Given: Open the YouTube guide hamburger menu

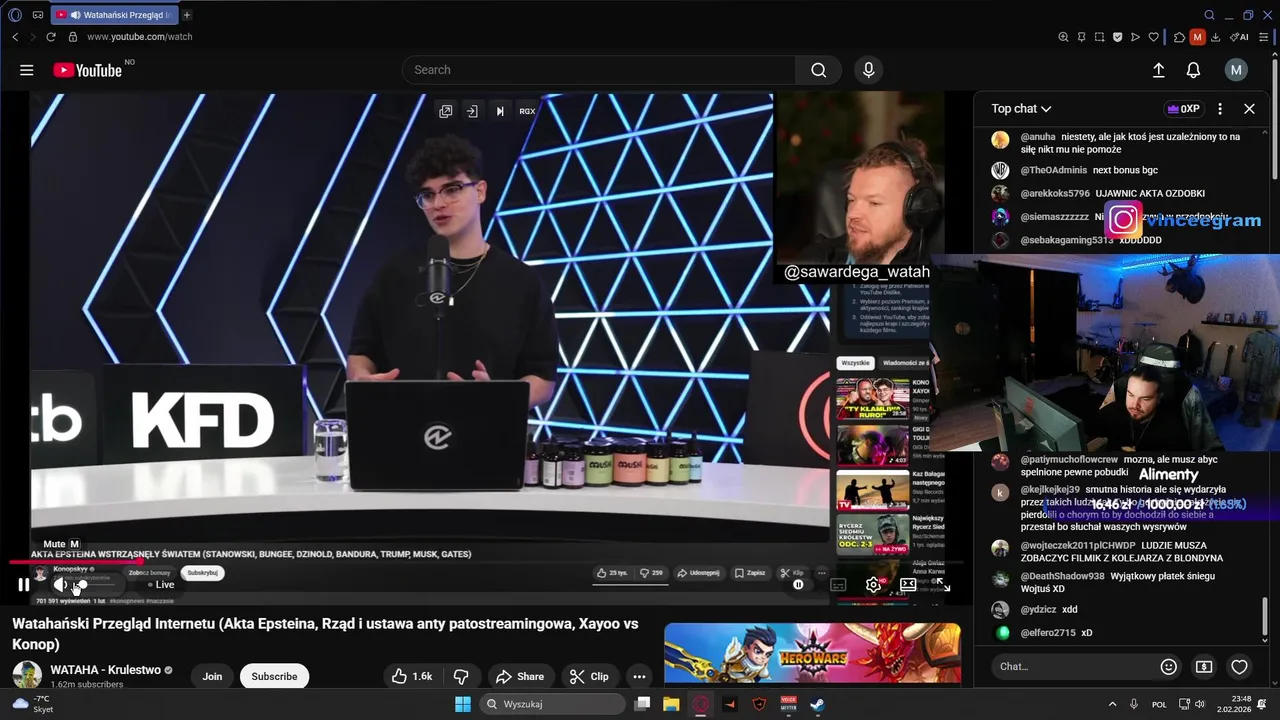Looking at the screenshot, I should point(27,70).
